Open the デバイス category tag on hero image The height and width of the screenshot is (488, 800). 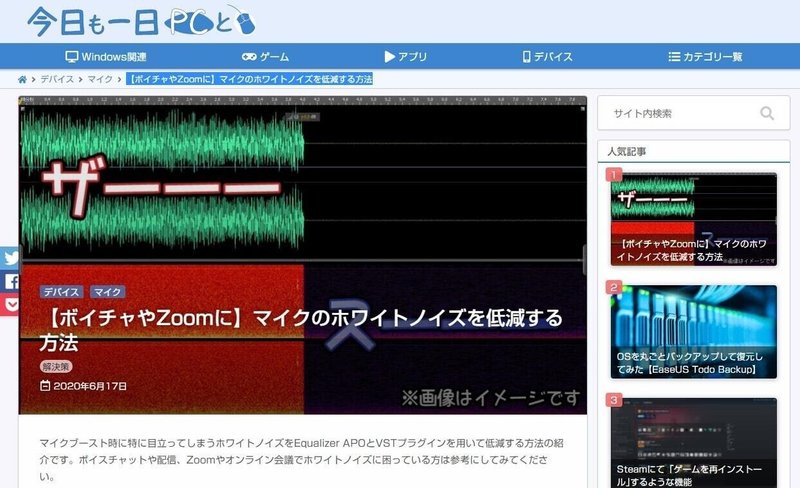tap(61, 291)
